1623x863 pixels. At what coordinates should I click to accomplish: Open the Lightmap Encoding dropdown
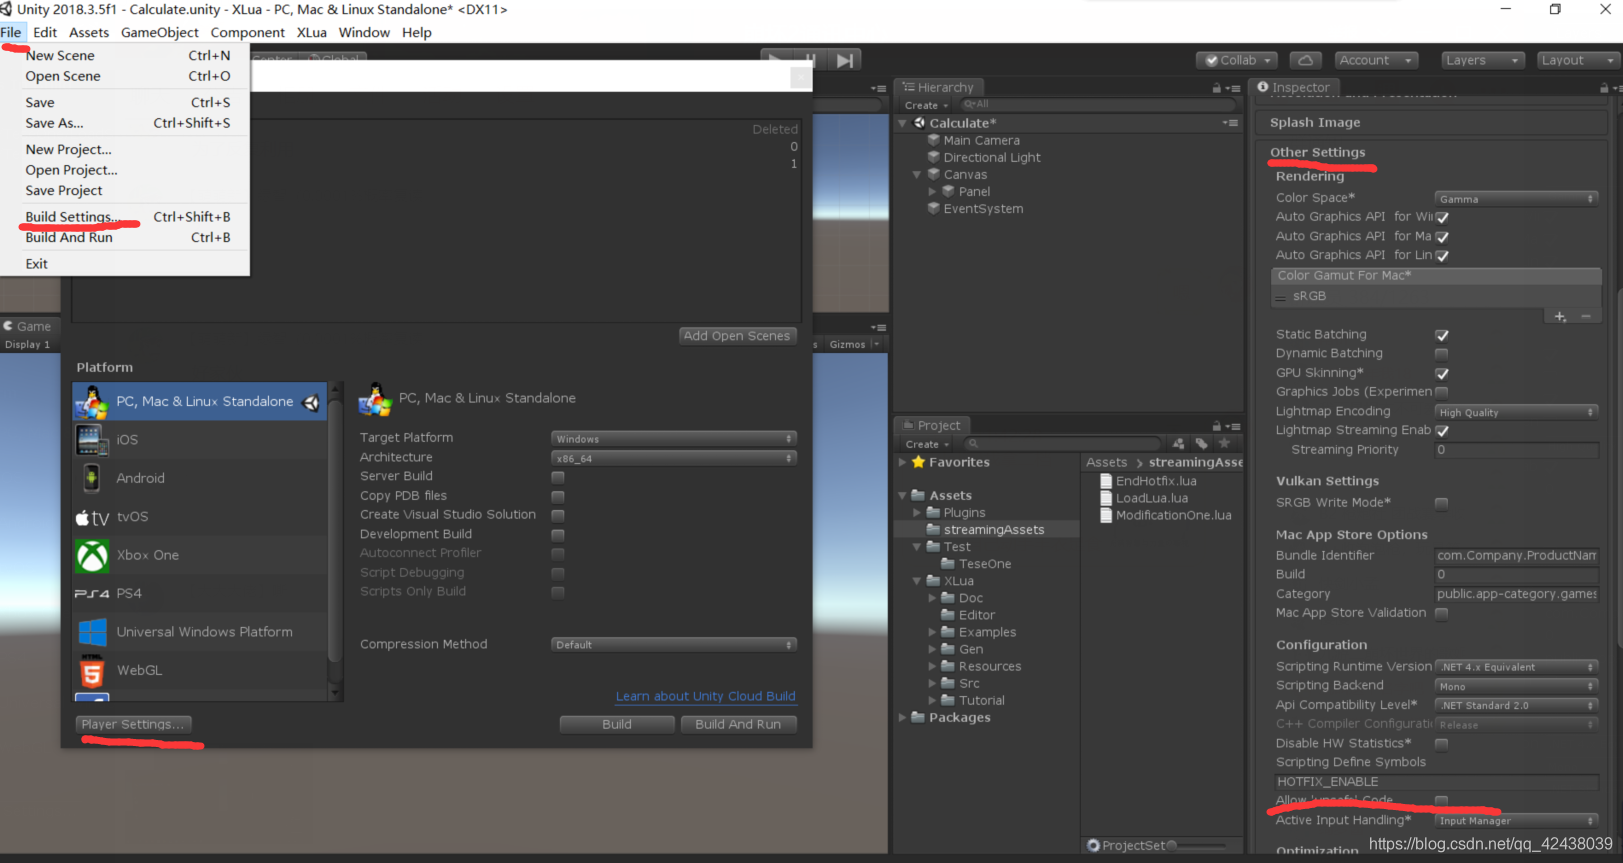point(1517,412)
